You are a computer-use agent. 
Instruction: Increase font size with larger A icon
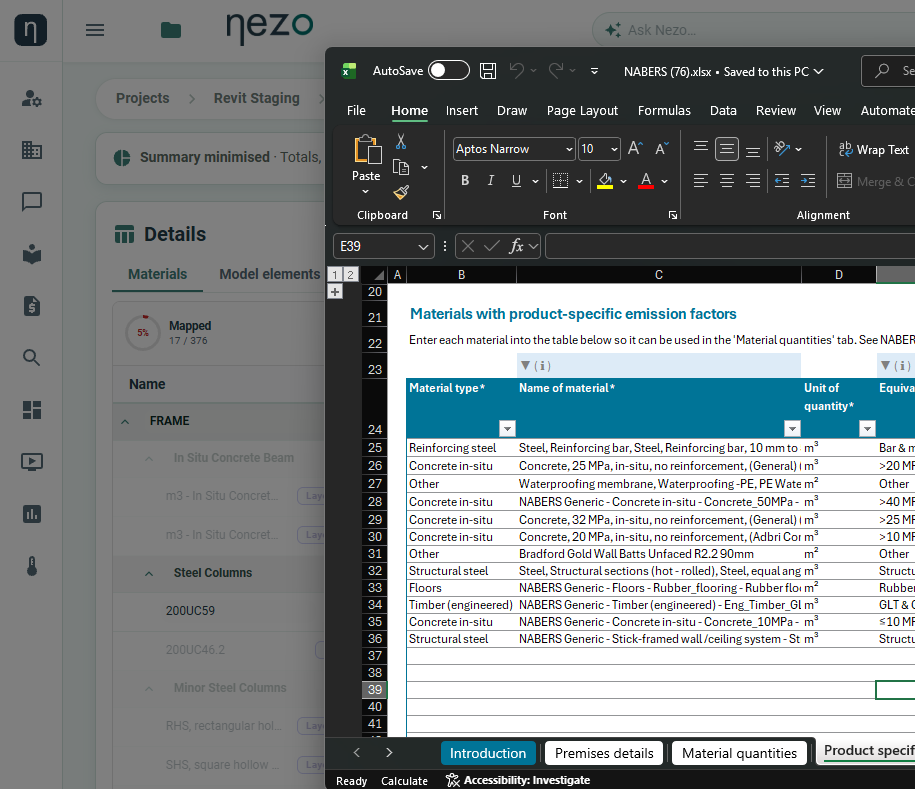(x=635, y=148)
